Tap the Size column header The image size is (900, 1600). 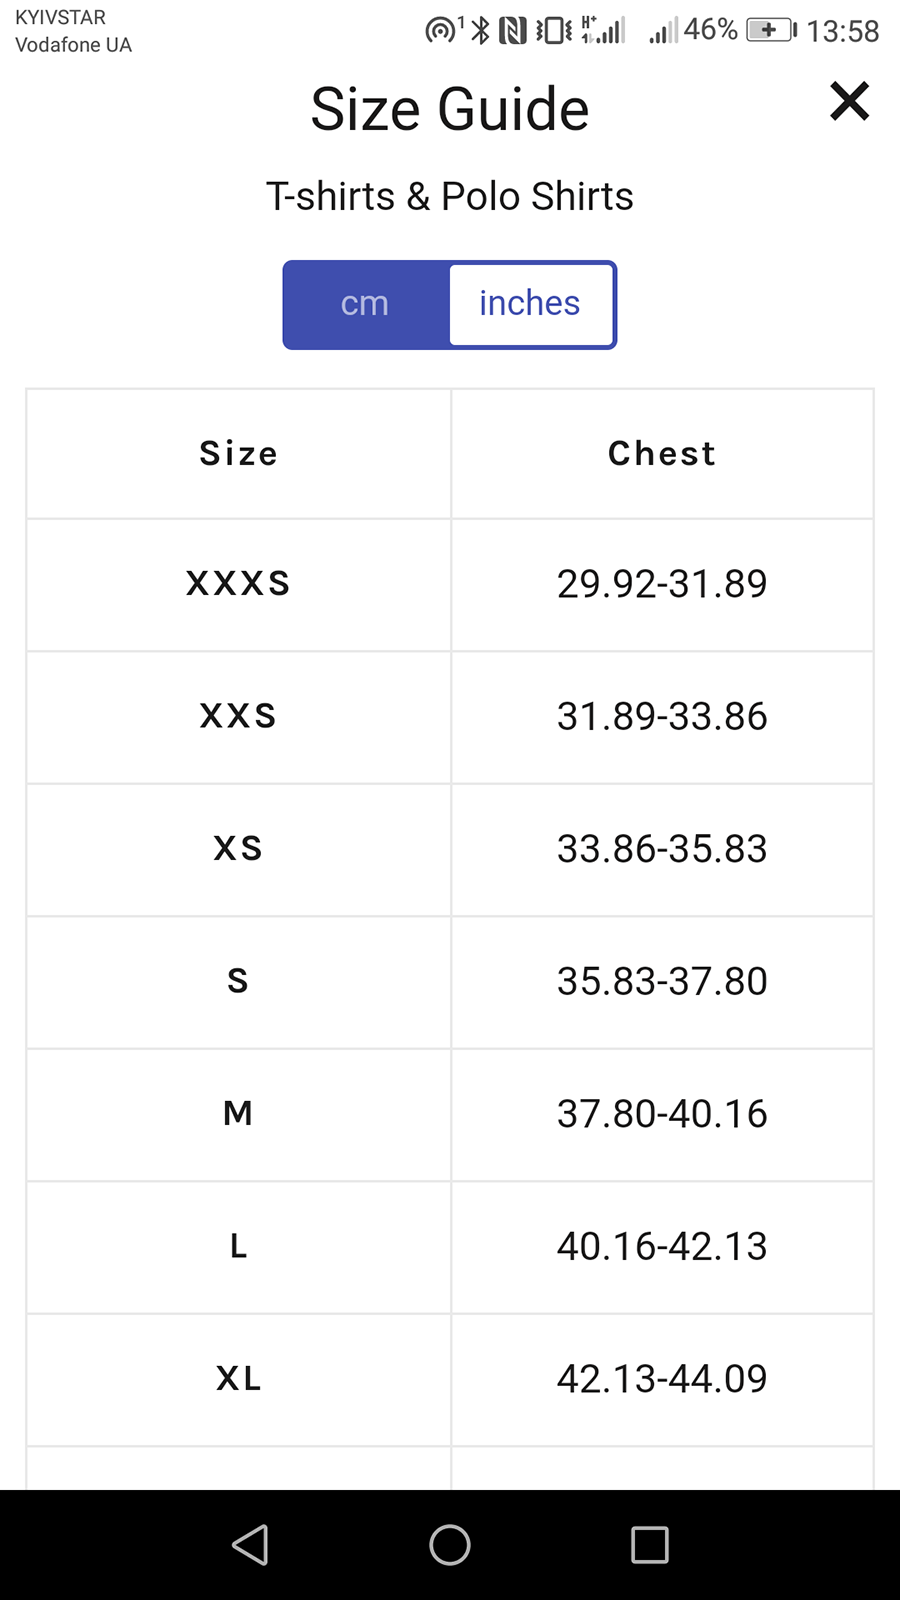[238, 453]
